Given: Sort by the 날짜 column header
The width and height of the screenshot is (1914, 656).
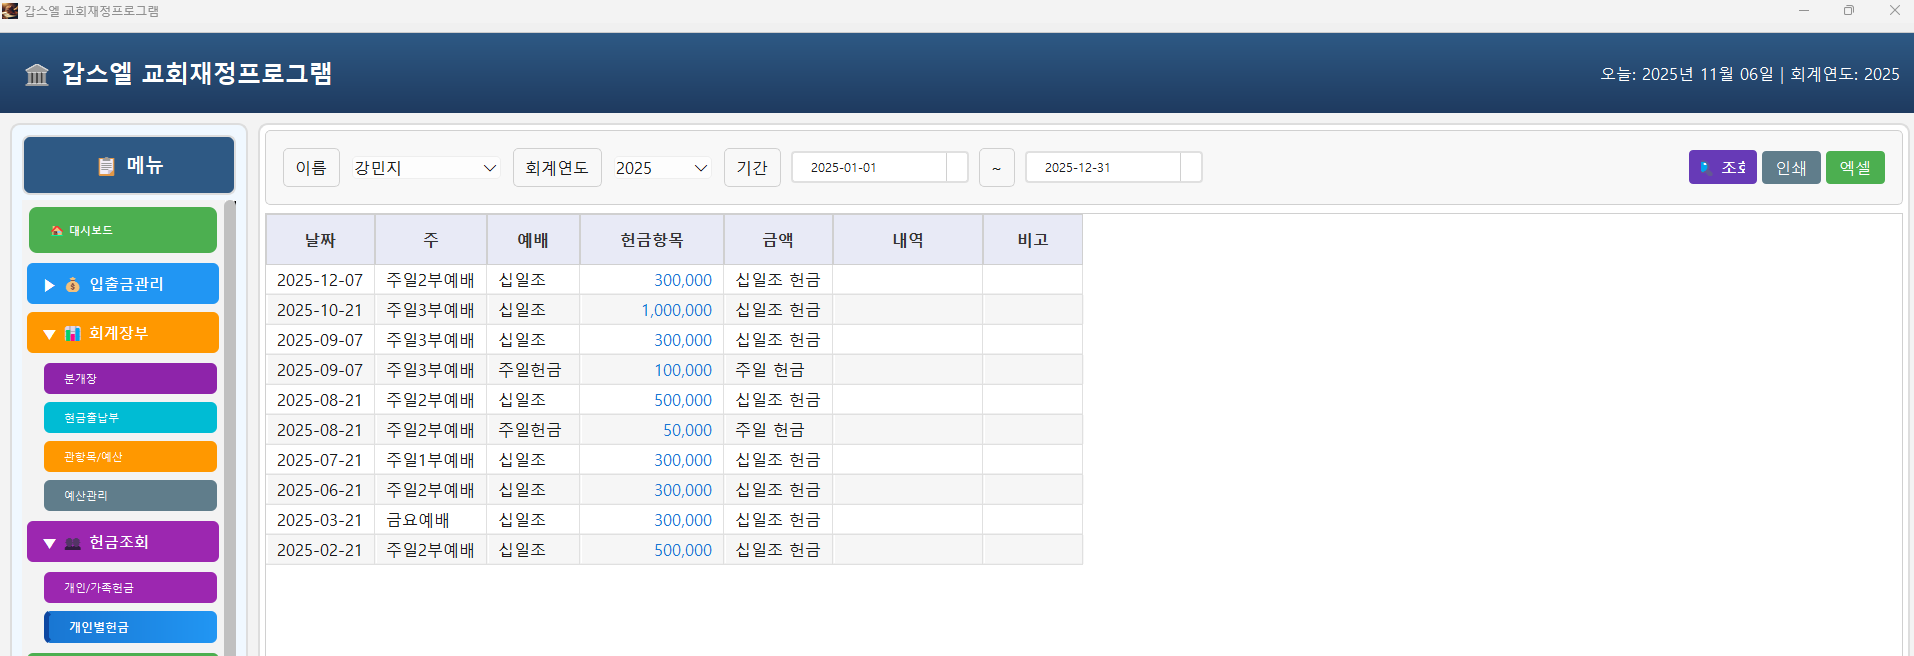Looking at the screenshot, I should 320,240.
